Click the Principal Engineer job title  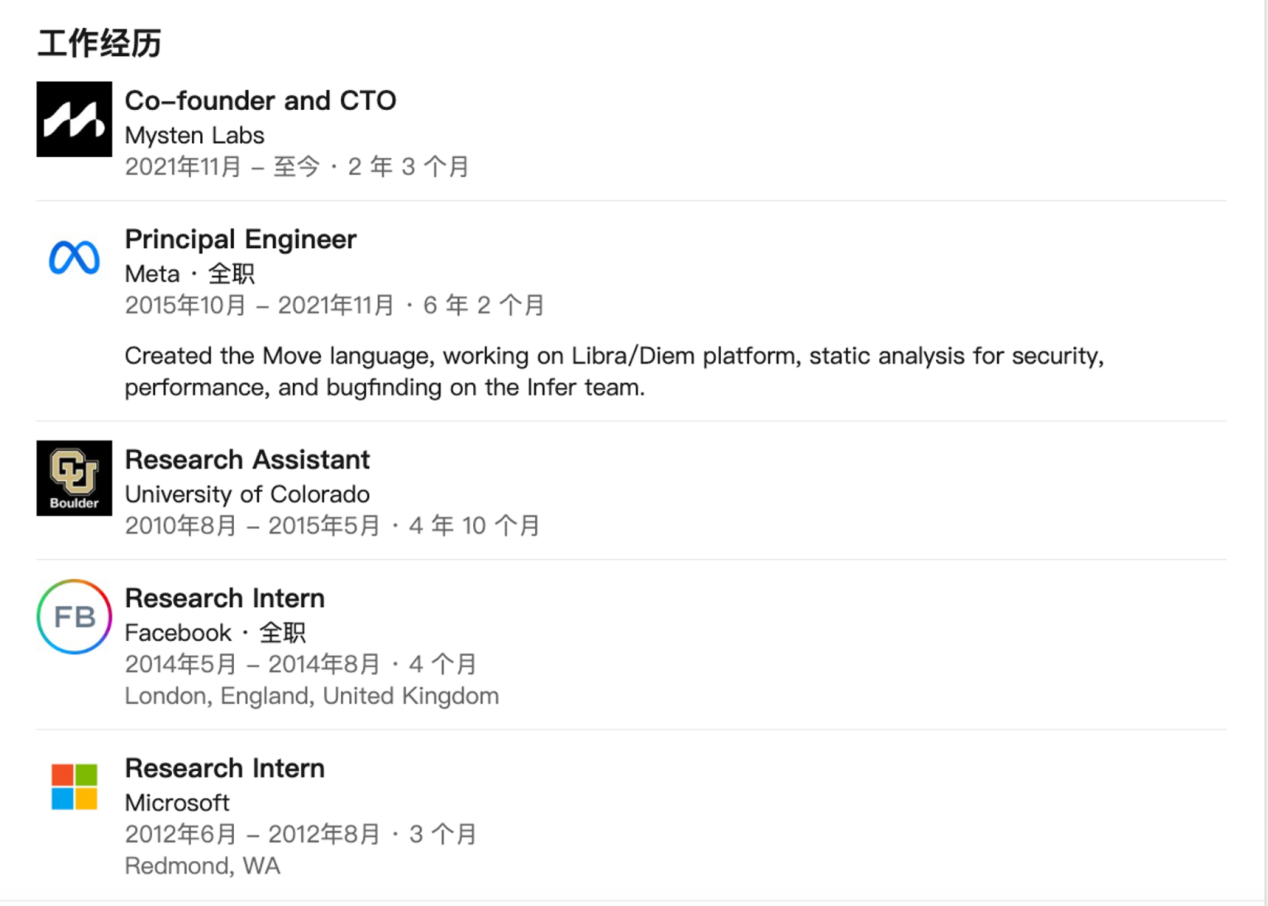click(240, 240)
